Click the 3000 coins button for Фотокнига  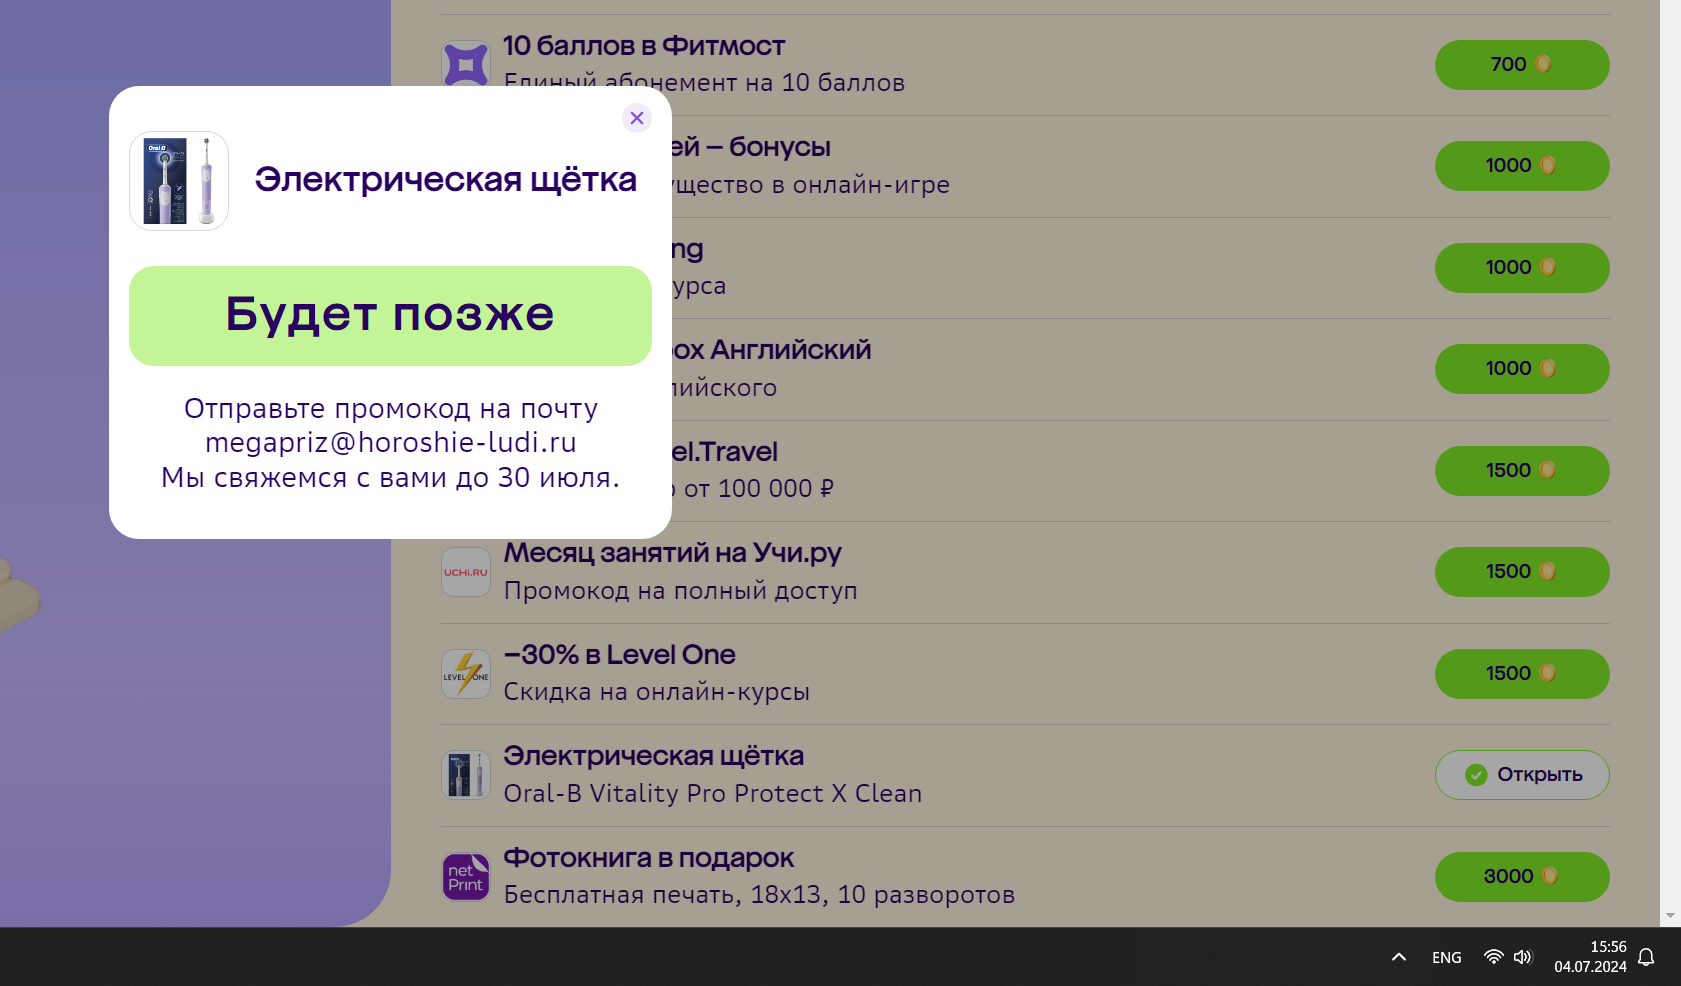coord(1522,877)
